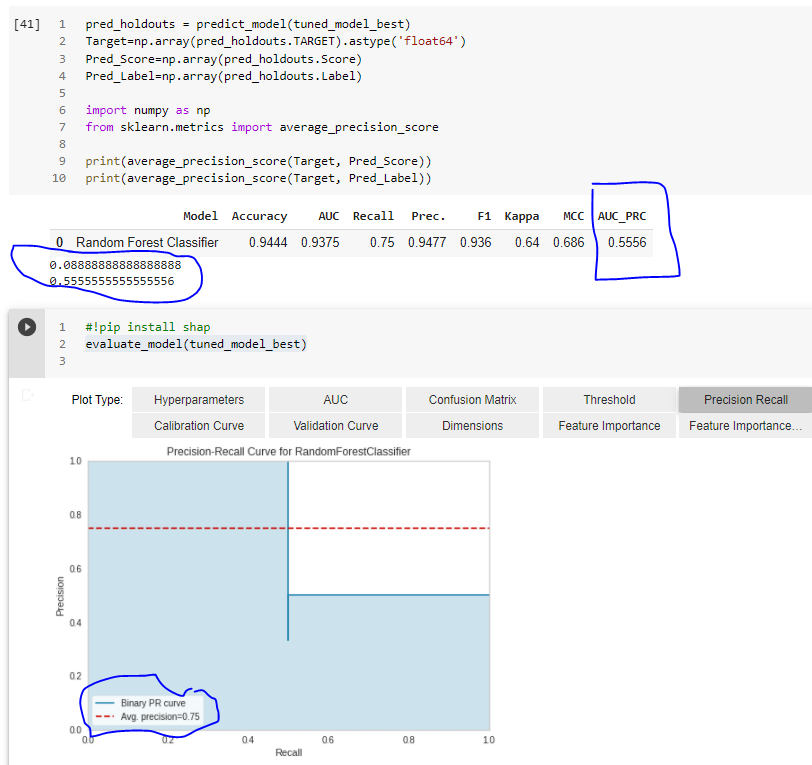Display the Feature Importance plot
The image size is (812, 765).
tap(608, 425)
